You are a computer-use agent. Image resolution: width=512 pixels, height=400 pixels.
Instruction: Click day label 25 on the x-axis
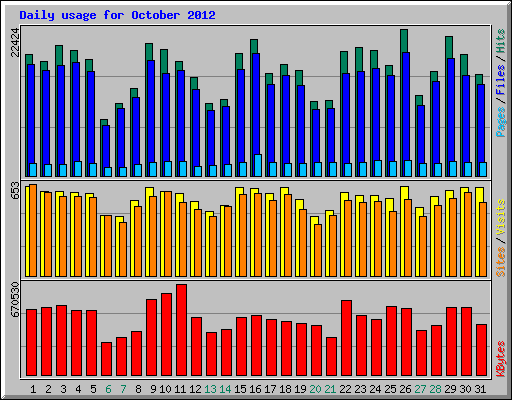(390, 389)
